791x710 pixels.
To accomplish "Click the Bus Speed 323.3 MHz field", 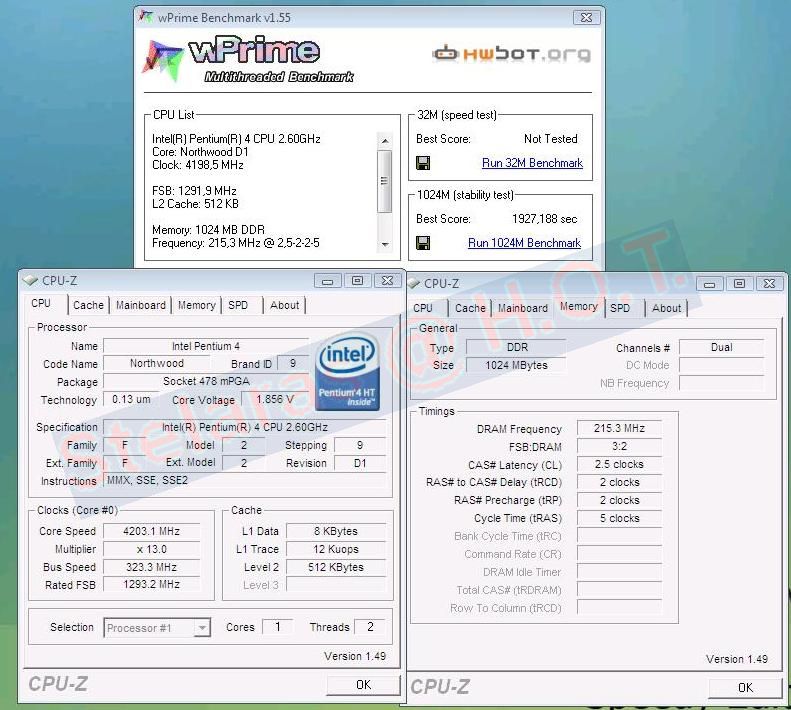I will 151,567.
